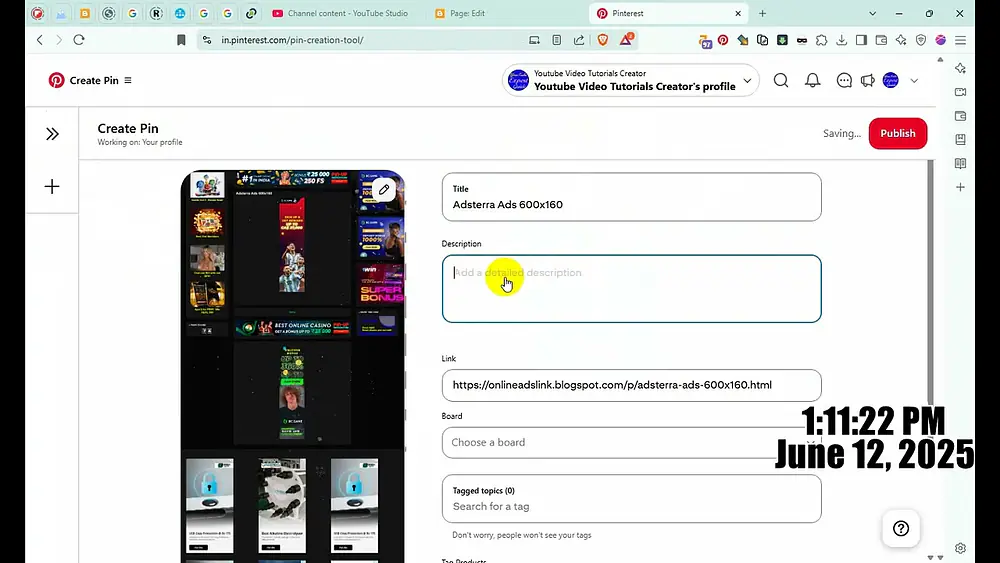The image size is (1000, 563).
Task: Reload the Pinterest page
Action: click(79, 40)
